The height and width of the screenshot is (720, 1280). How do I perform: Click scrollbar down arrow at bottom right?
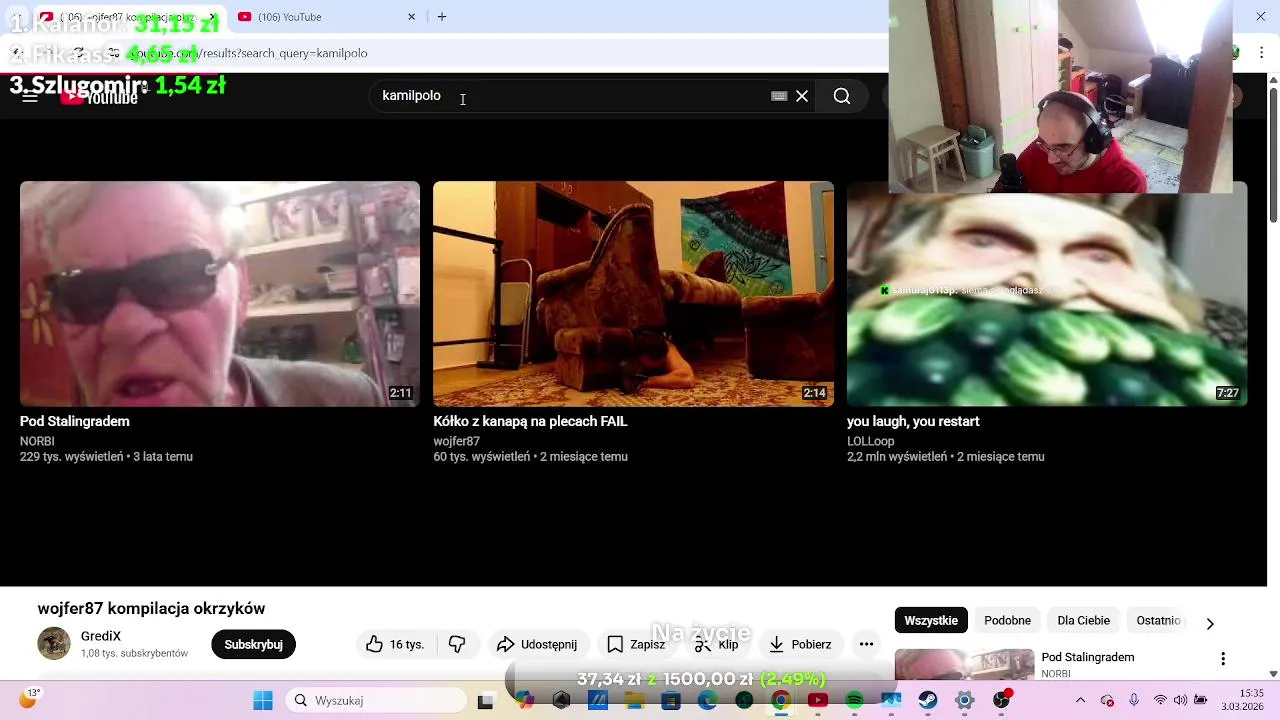coord(1273,674)
